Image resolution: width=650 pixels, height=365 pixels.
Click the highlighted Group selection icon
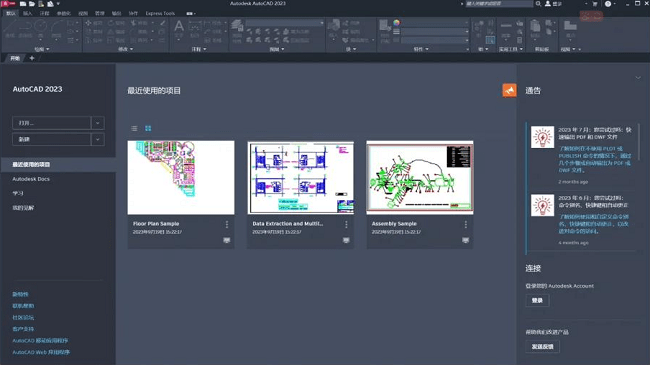tap(490, 40)
